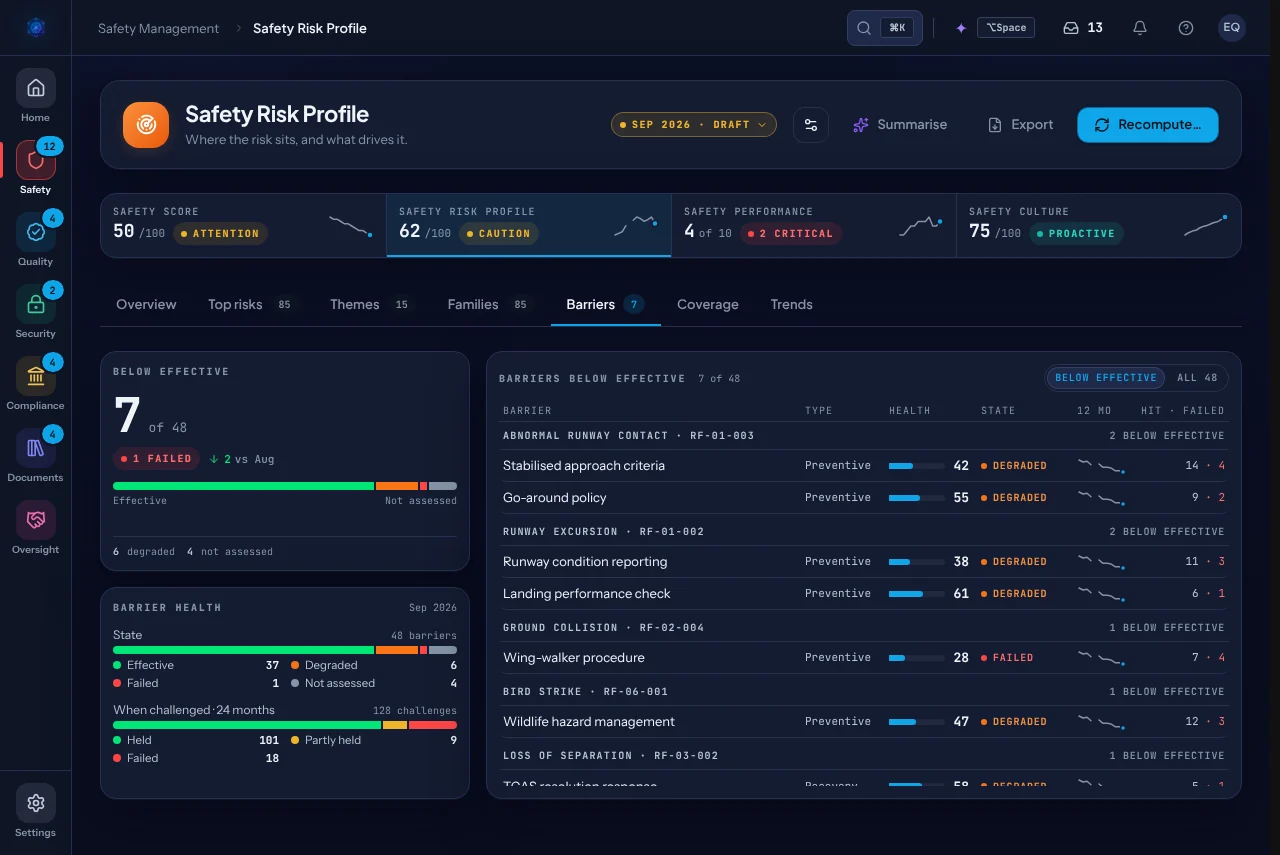Open the notifications bell

tap(1140, 28)
